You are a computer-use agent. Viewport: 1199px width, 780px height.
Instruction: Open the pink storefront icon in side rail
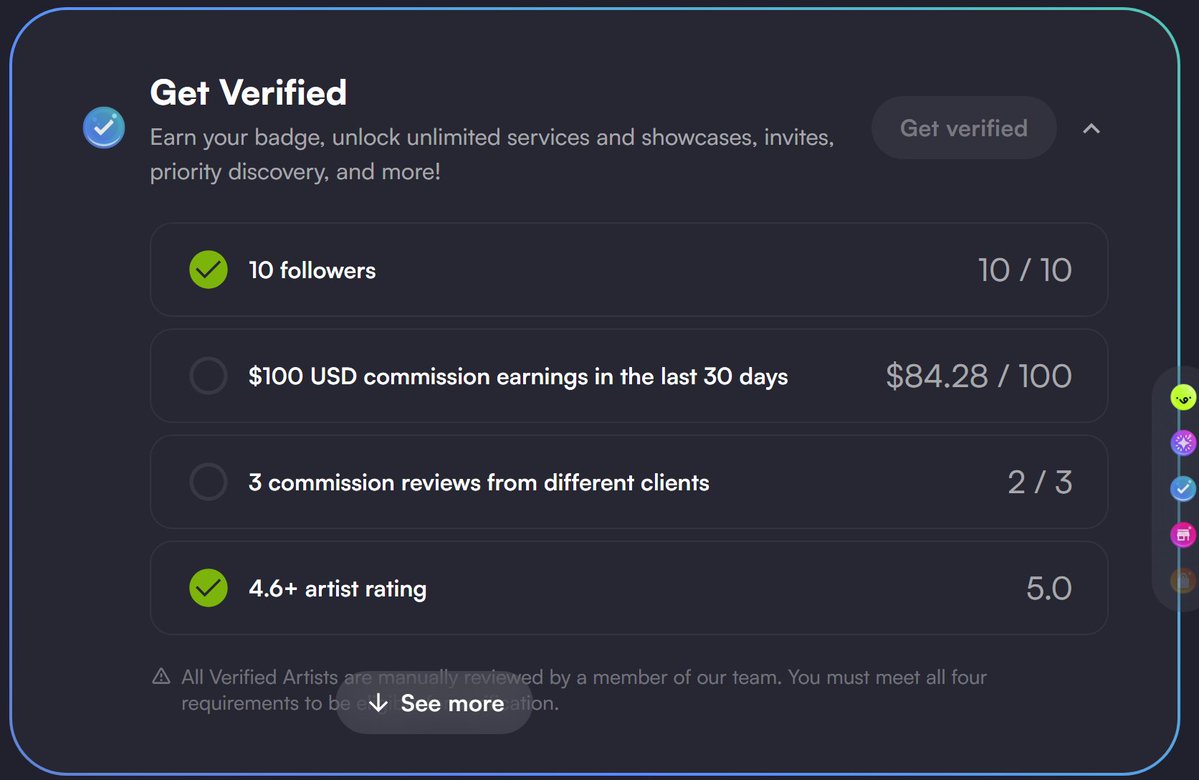pyautogui.click(x=1183, y=535)
